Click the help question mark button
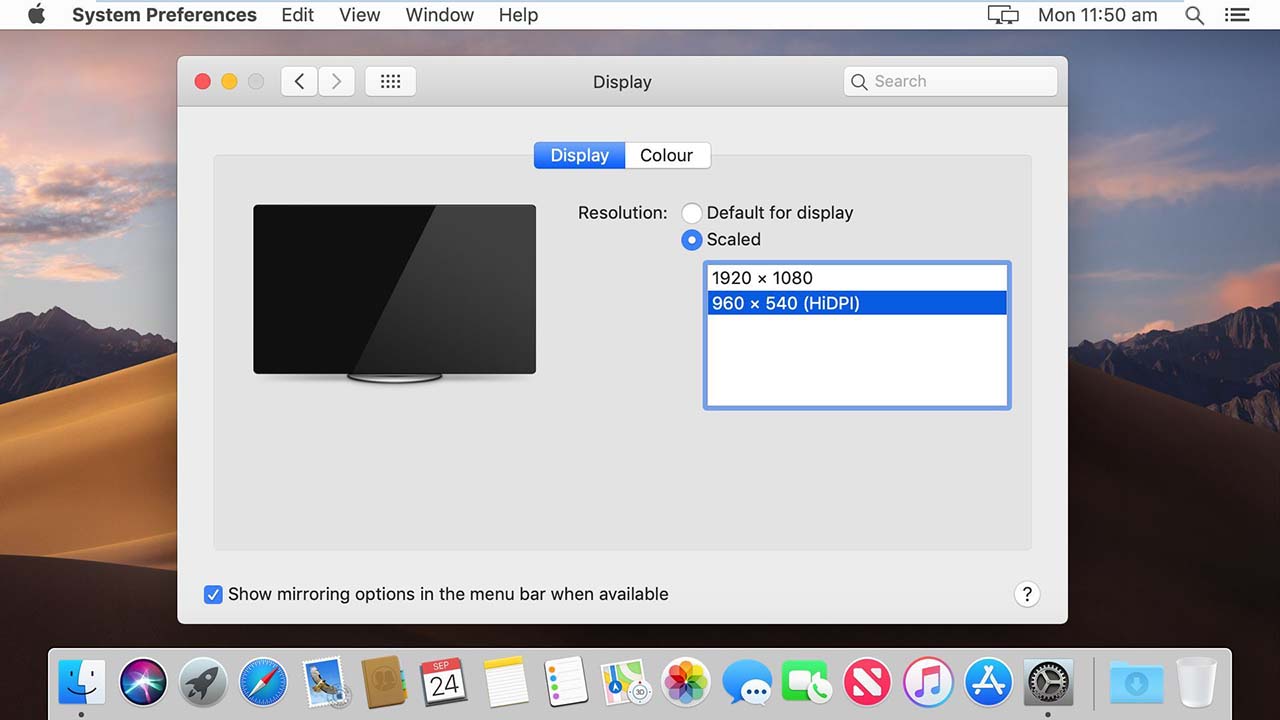Image resolution: width=1280 pixels, height=720 pixels. click(1026, 594)
